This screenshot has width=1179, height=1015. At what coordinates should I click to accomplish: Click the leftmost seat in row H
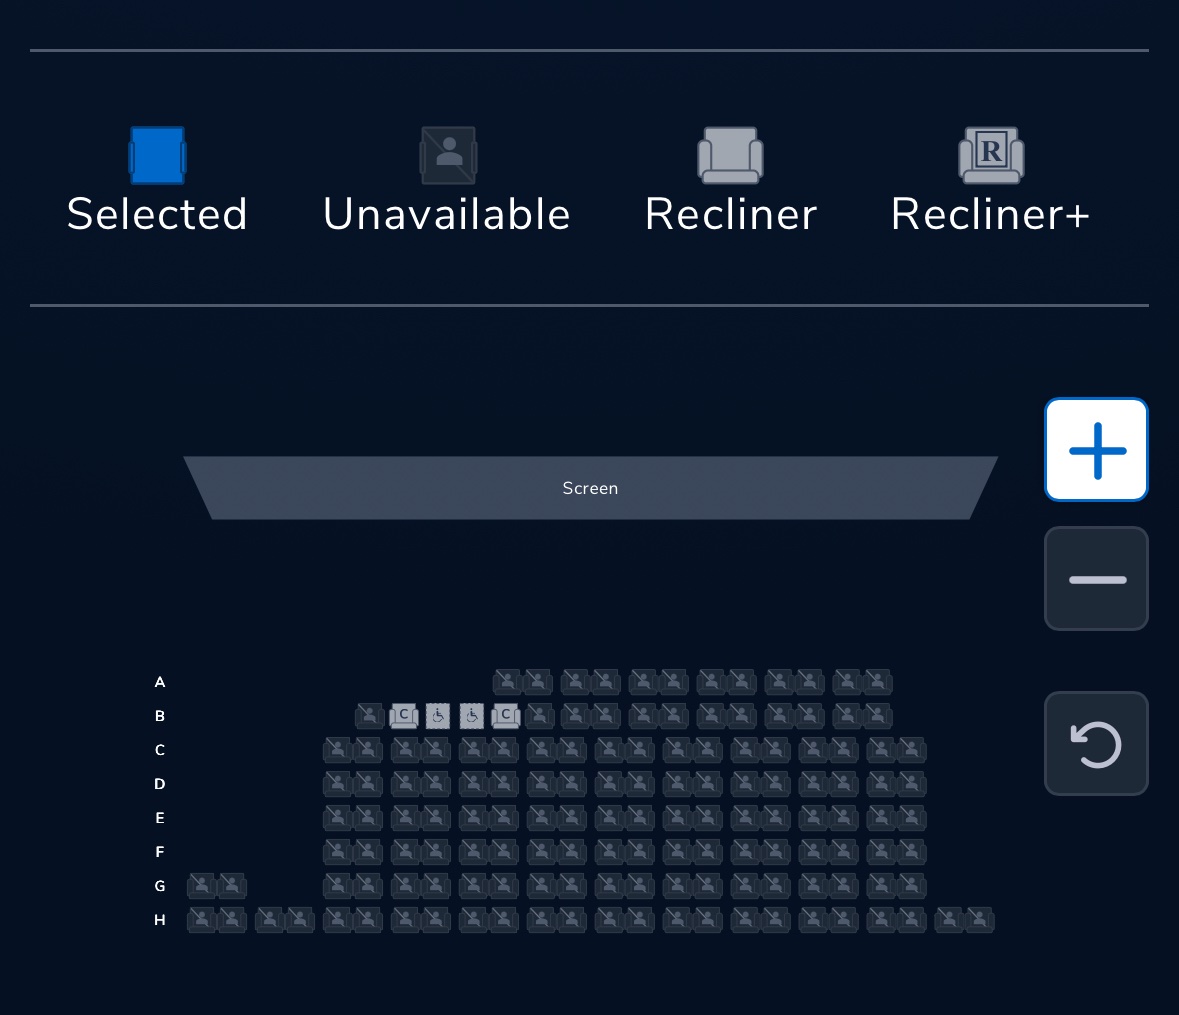coord(202,920)
